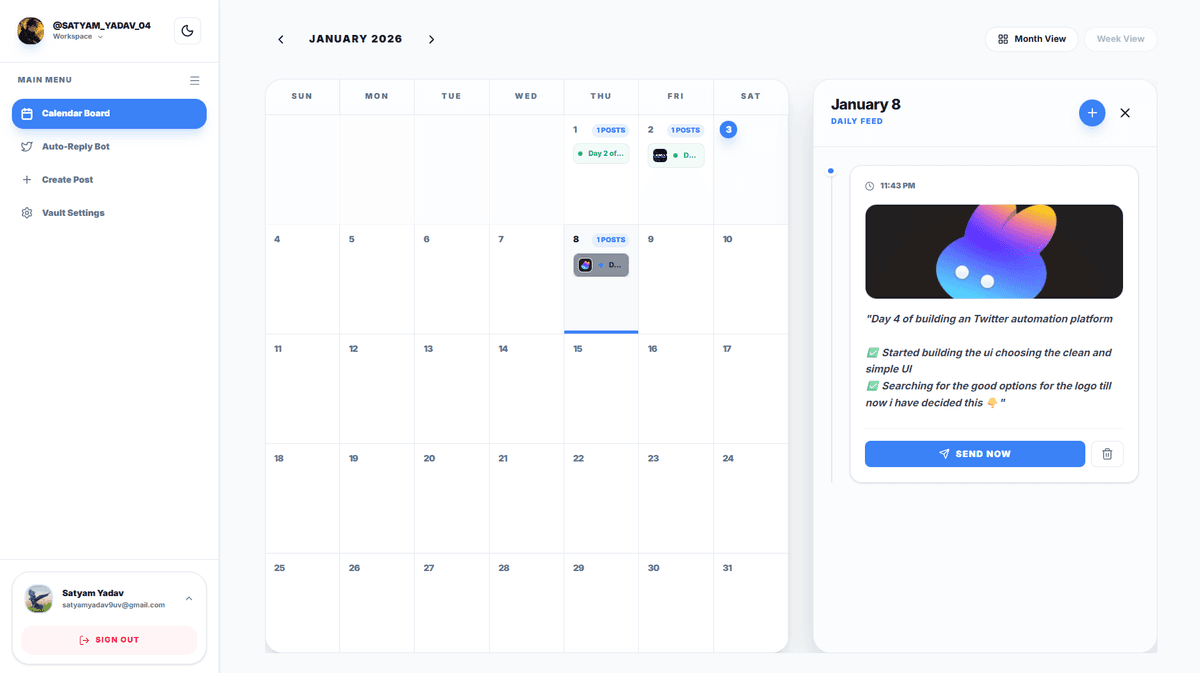The image size is (1200, 673).
Task: Add a new post with the plus button
Action: [x=1092, y=113]
